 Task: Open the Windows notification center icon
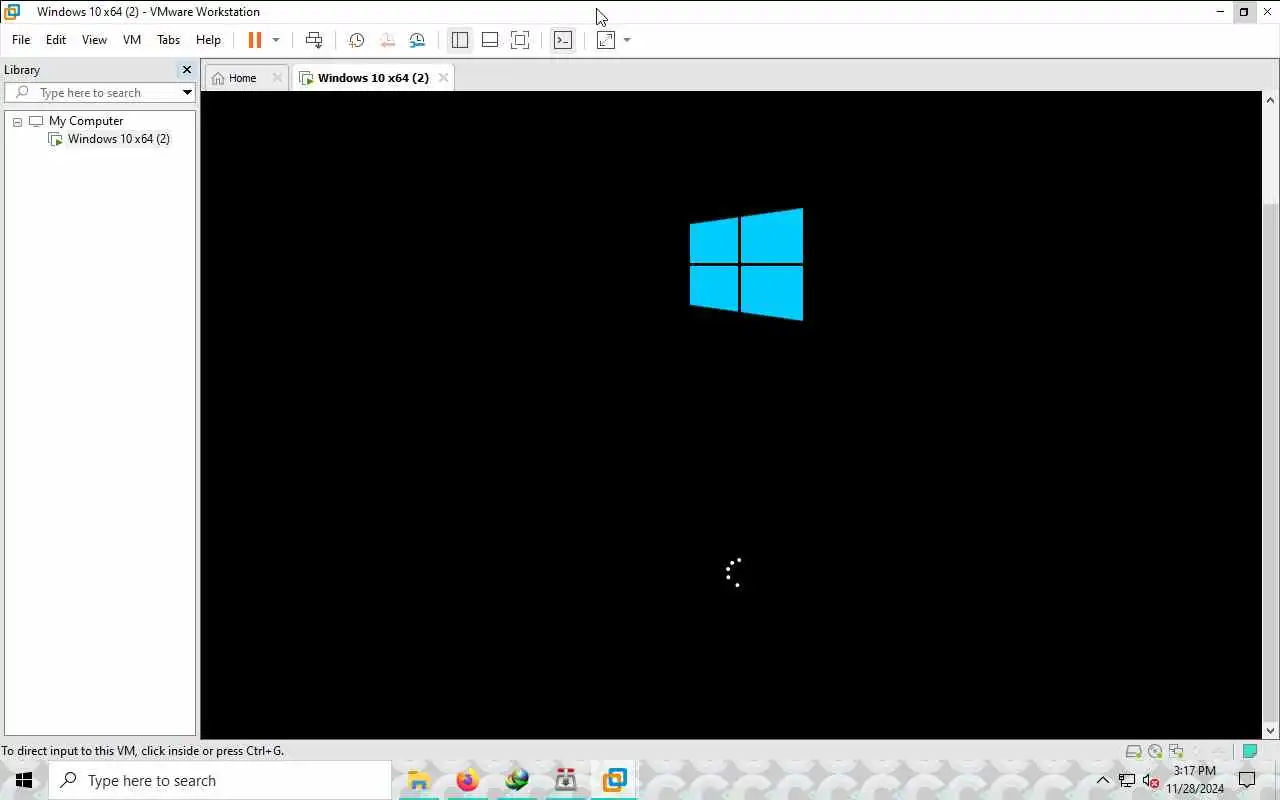[x=1247, y=780]
